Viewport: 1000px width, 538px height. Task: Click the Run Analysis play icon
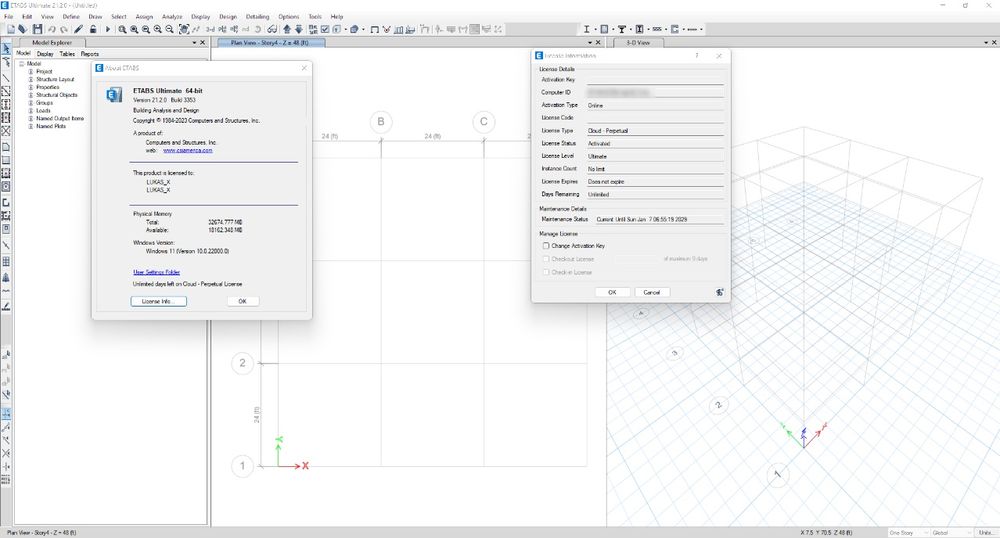click(107, 29)
